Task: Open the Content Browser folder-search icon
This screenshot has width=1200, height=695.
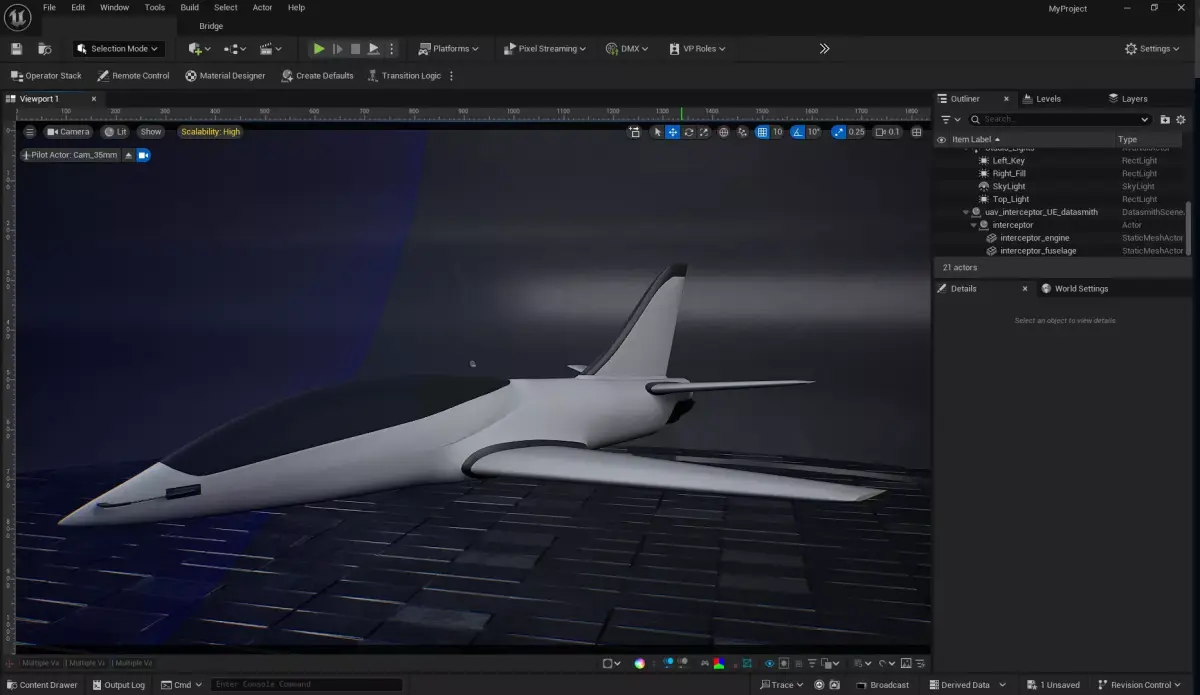Action: [x=44, y=48]
